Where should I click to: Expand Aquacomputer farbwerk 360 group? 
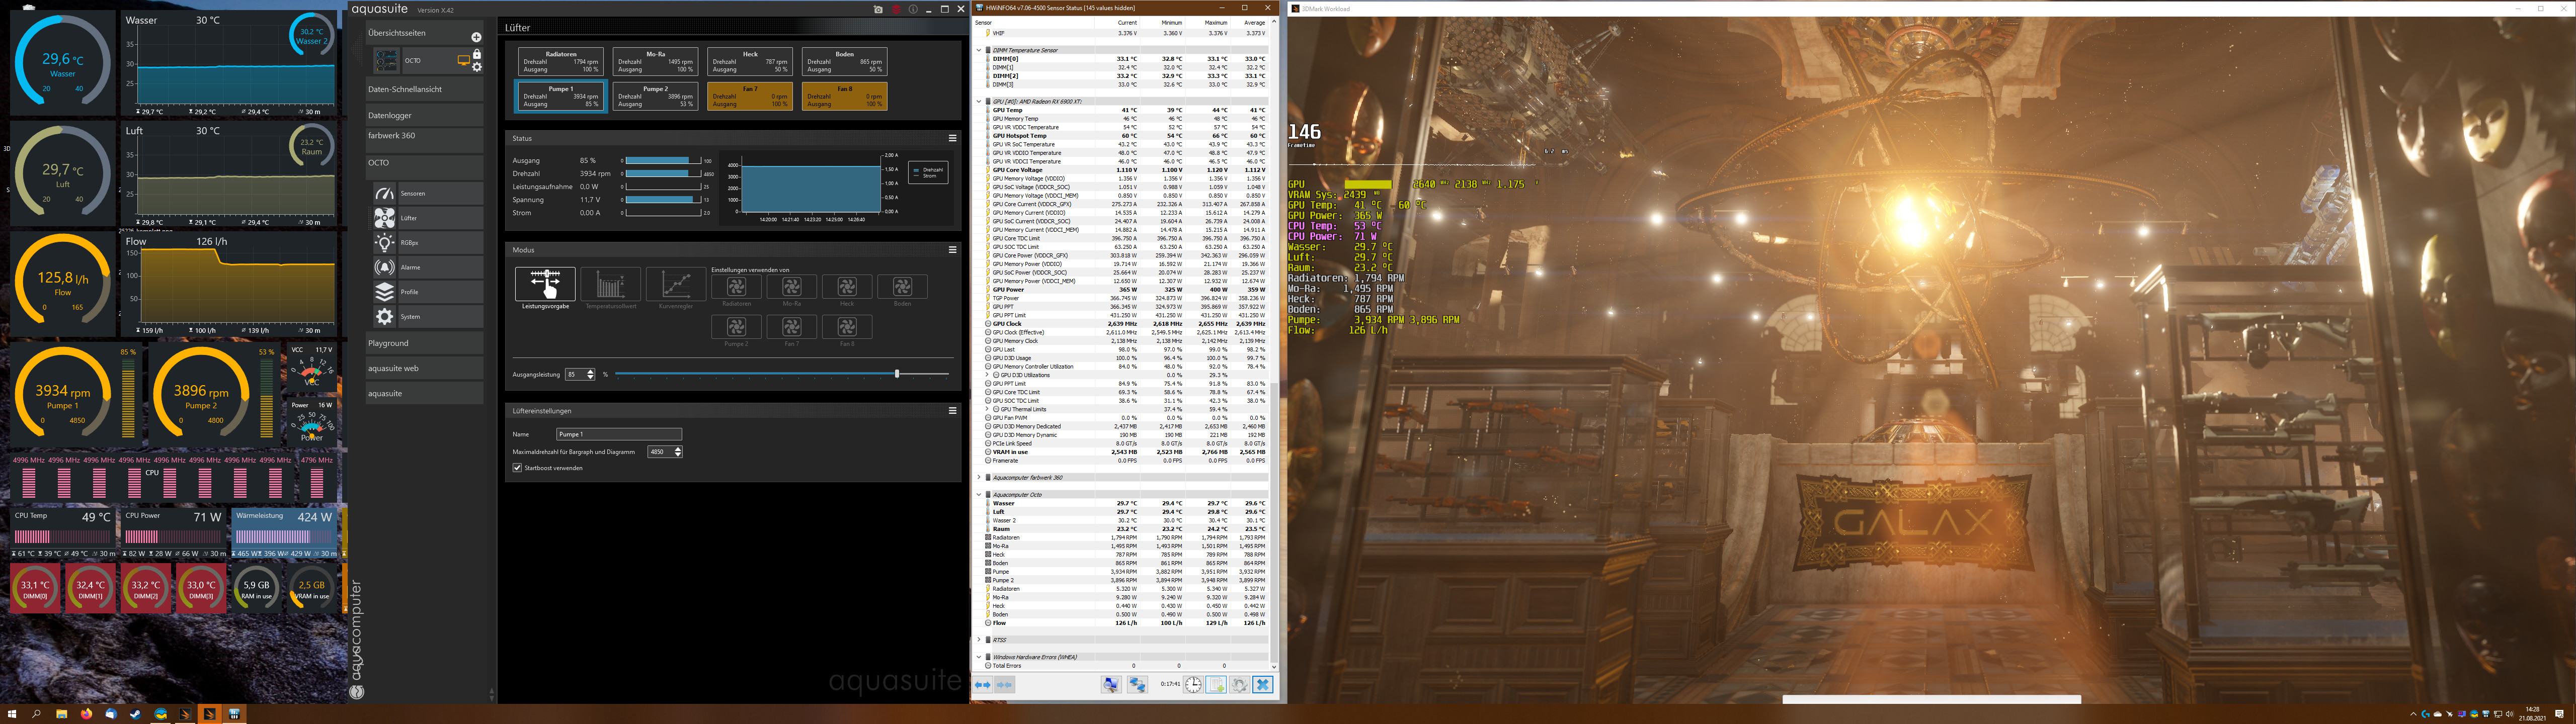point(979,477)
